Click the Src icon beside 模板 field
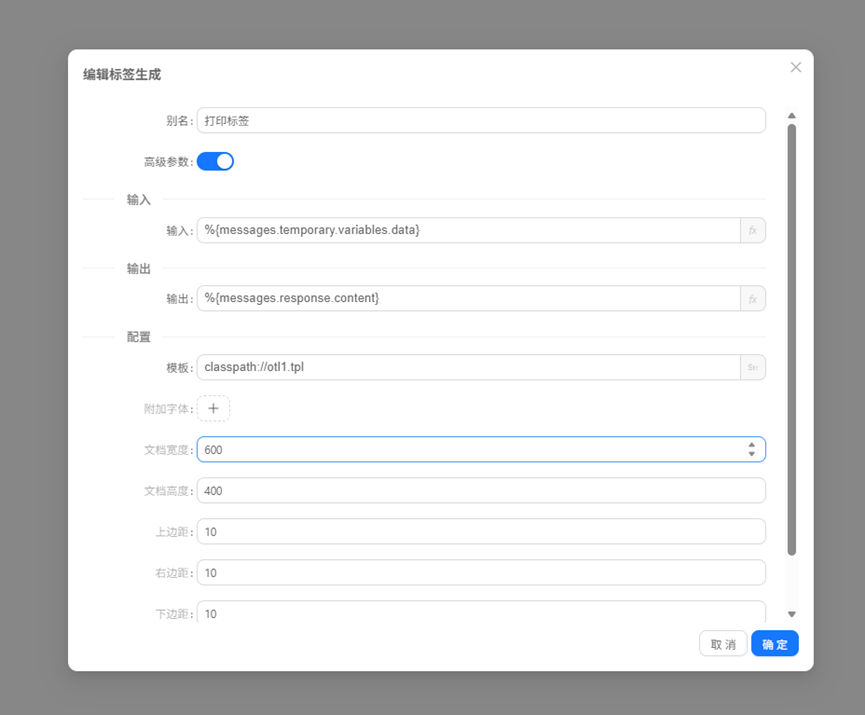The width and height of the screenshot is (865, 715). click(752, 367)
